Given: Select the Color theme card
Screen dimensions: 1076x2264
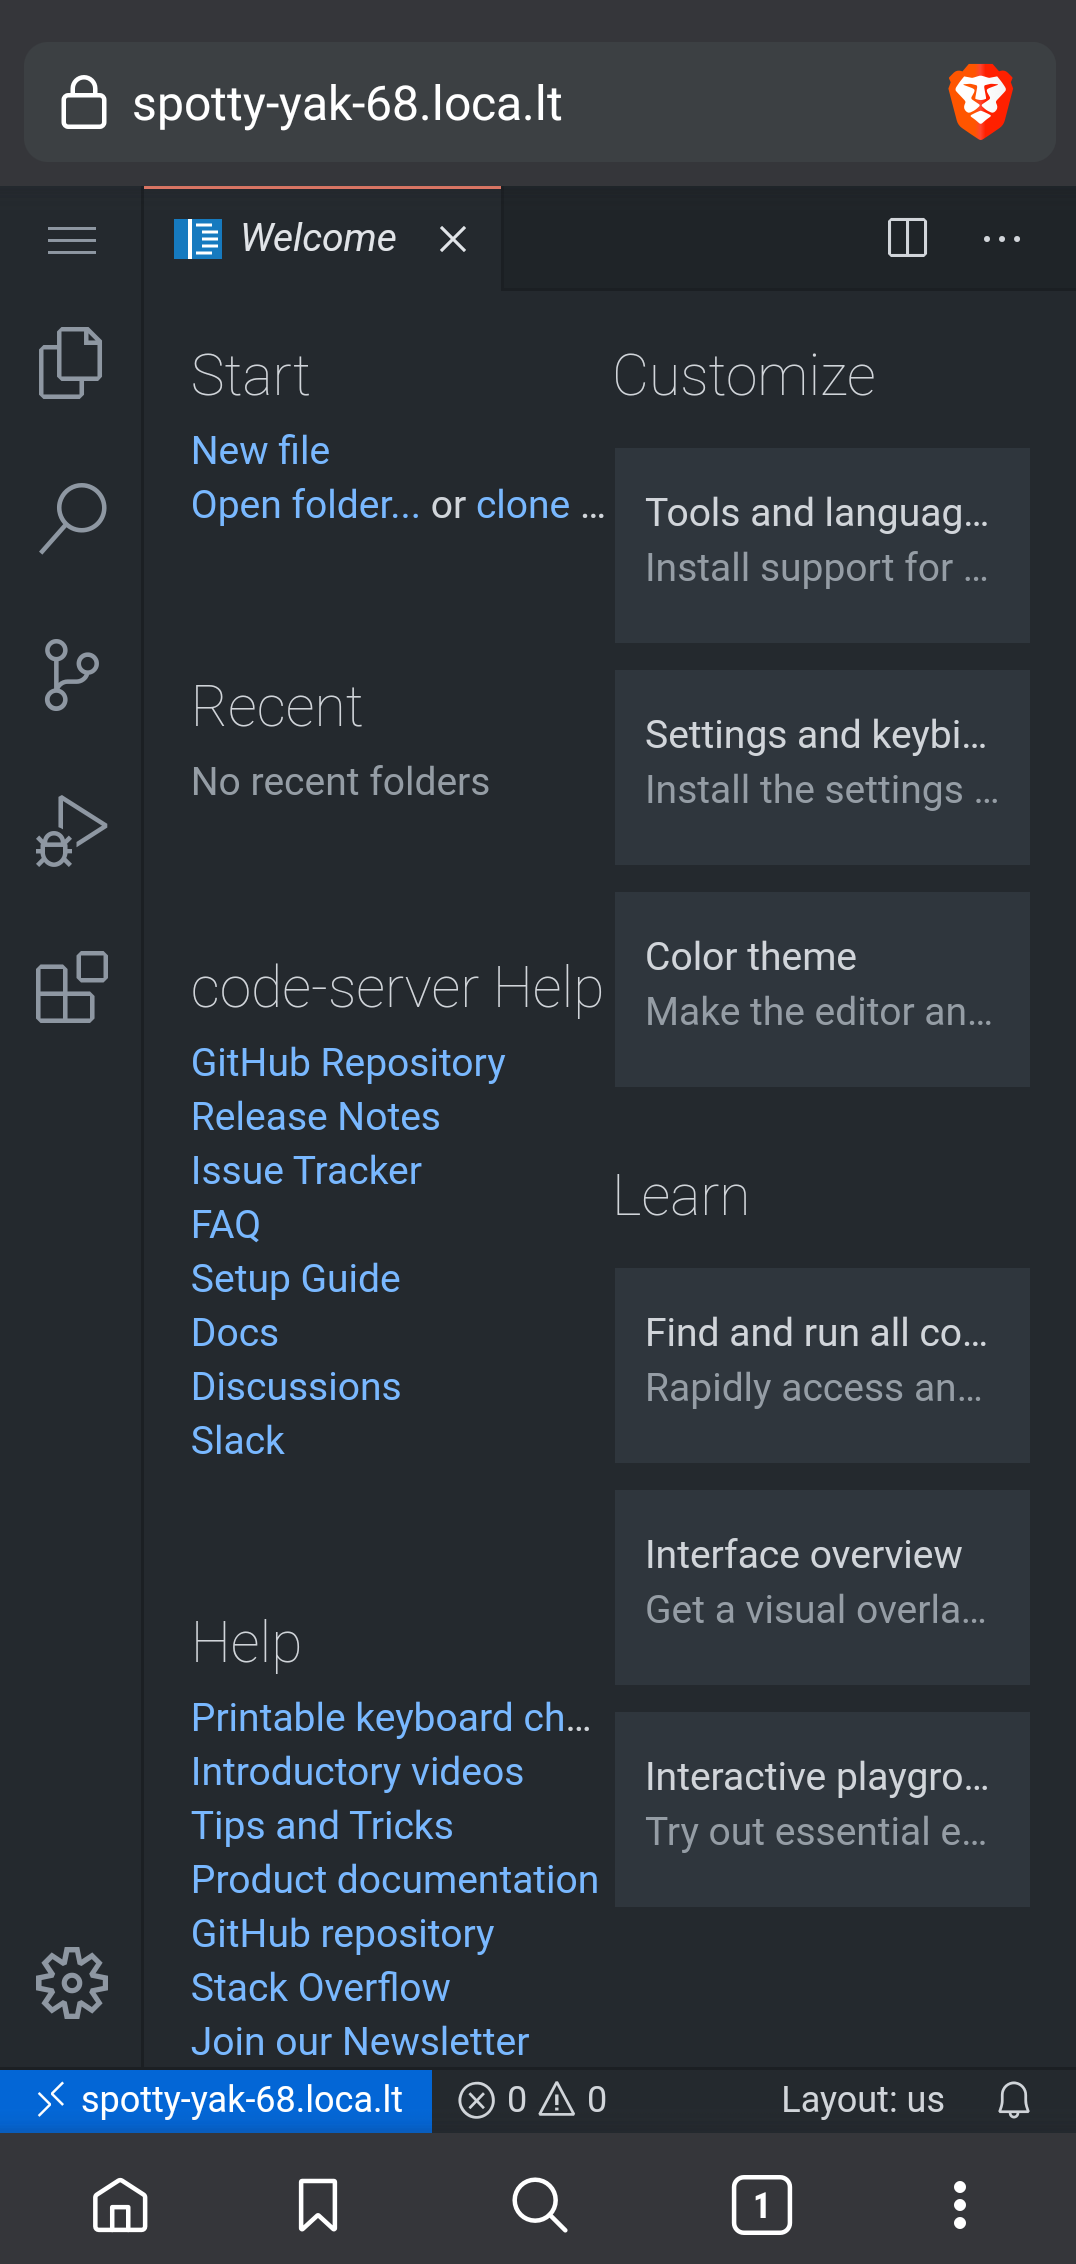Looking at the screenshot, I should tap(822, 989).
